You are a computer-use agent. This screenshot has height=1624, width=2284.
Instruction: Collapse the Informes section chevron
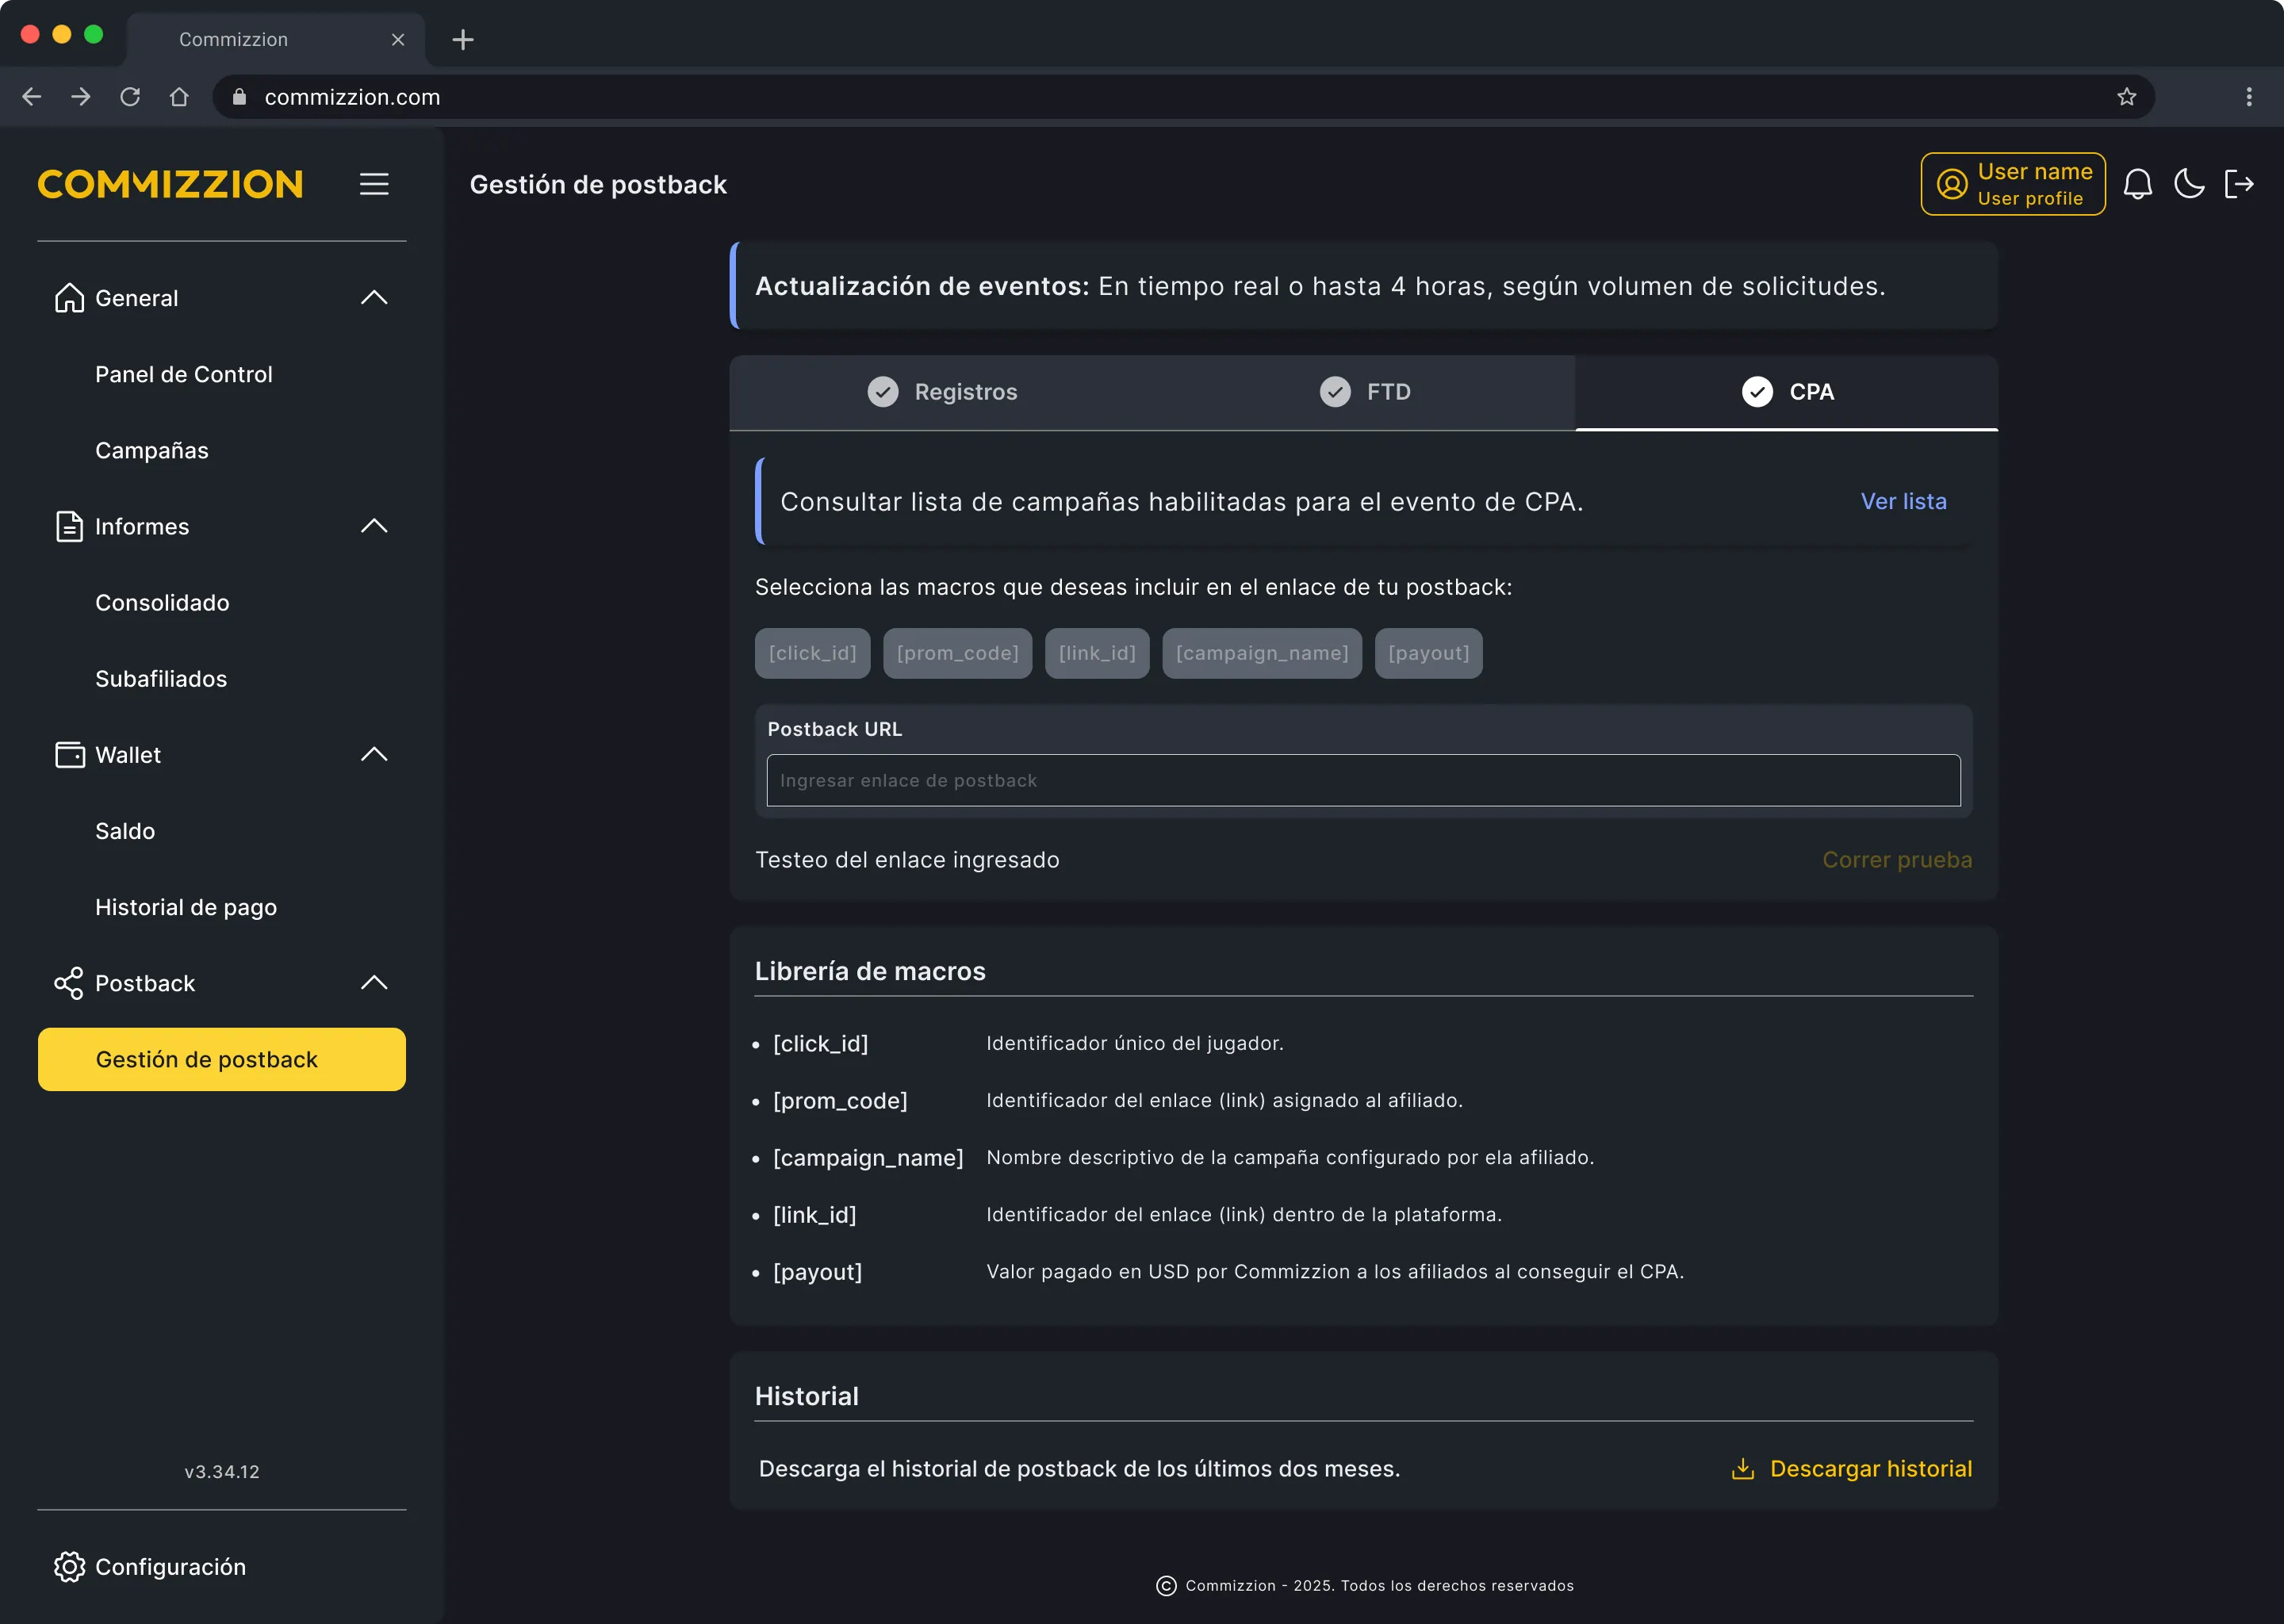point(374,526)
